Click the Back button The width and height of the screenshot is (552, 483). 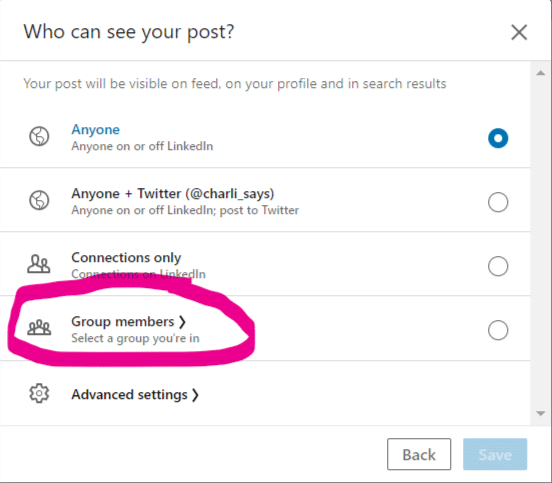pos(419,454)
